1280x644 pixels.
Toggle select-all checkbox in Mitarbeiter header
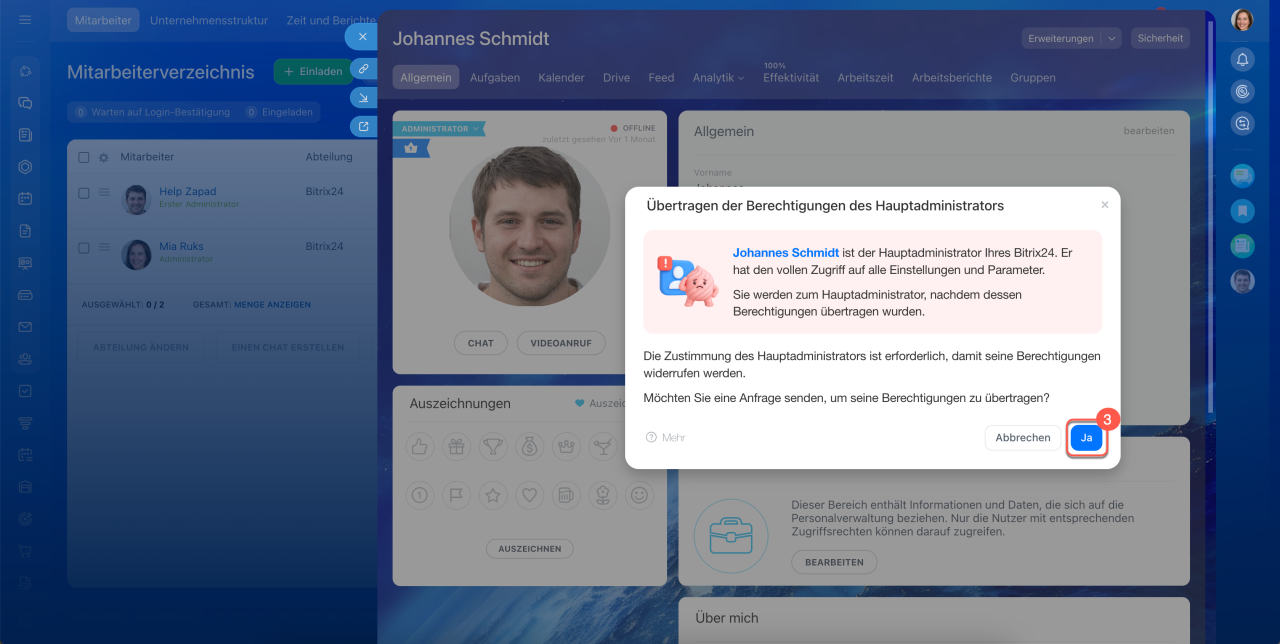(84, 157)
